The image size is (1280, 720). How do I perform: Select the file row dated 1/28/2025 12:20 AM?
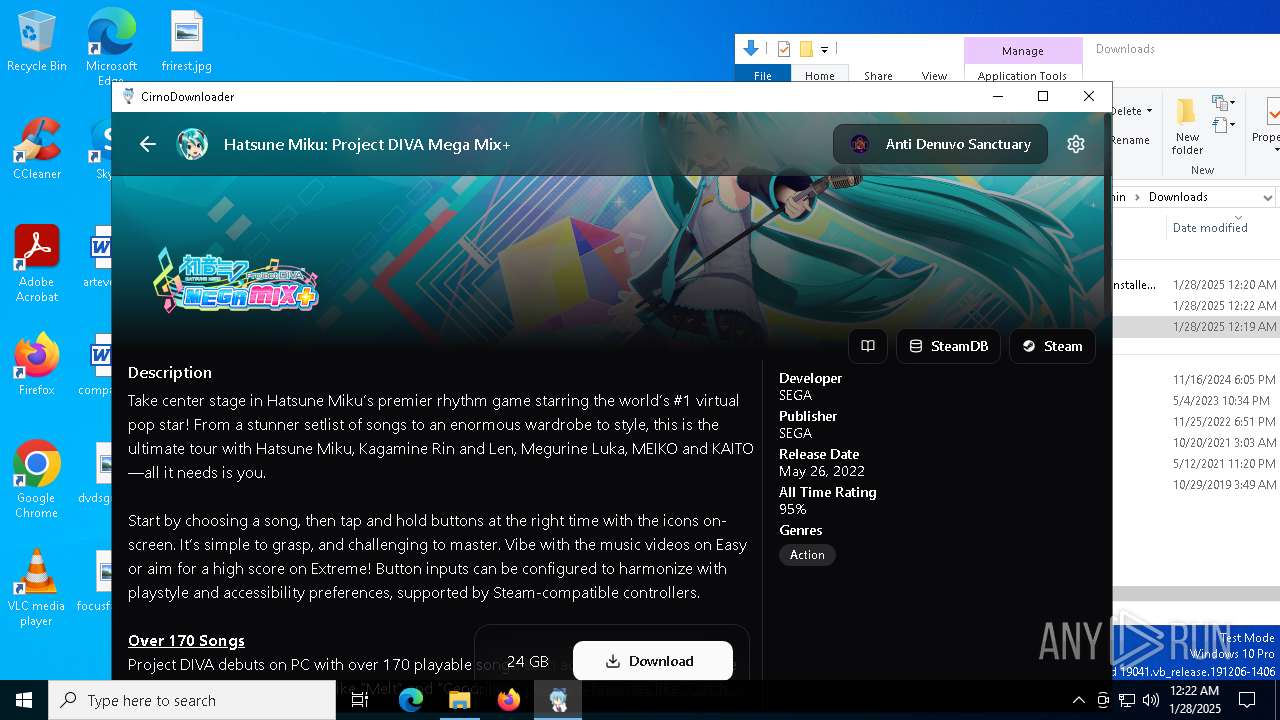coord(1196,285)
